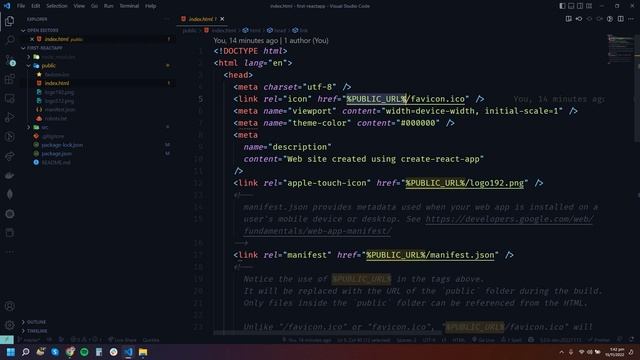The width and height of the screenshot is (640, 360).
Task: Open editor More Actions ellipsis
Action: [631, 19]
